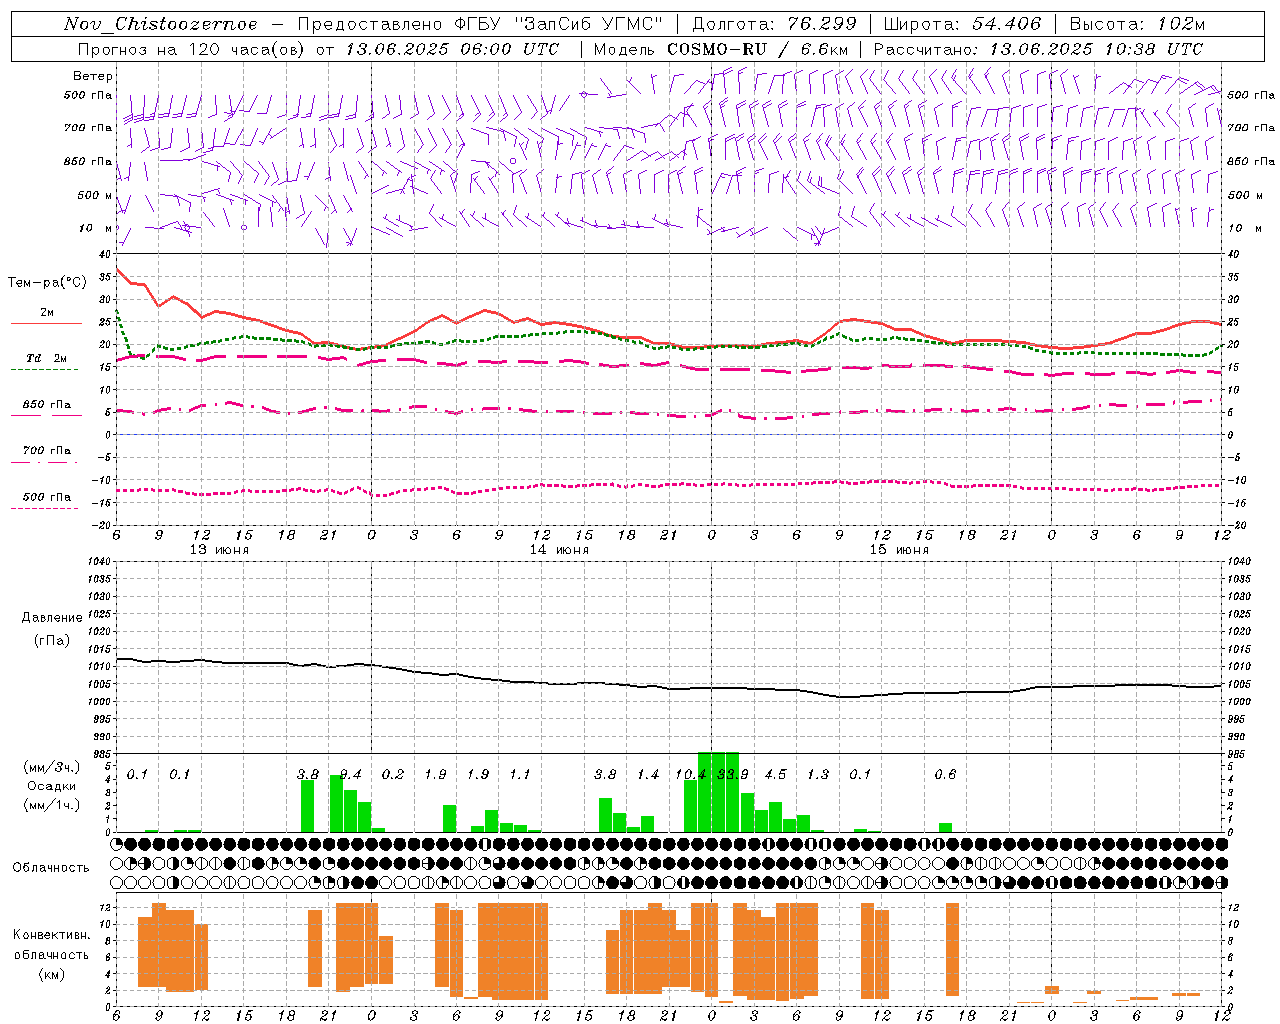Click the station name Nov_Chistoozernoe
Screen dimensions: 1280x1024
click(160, 24)
